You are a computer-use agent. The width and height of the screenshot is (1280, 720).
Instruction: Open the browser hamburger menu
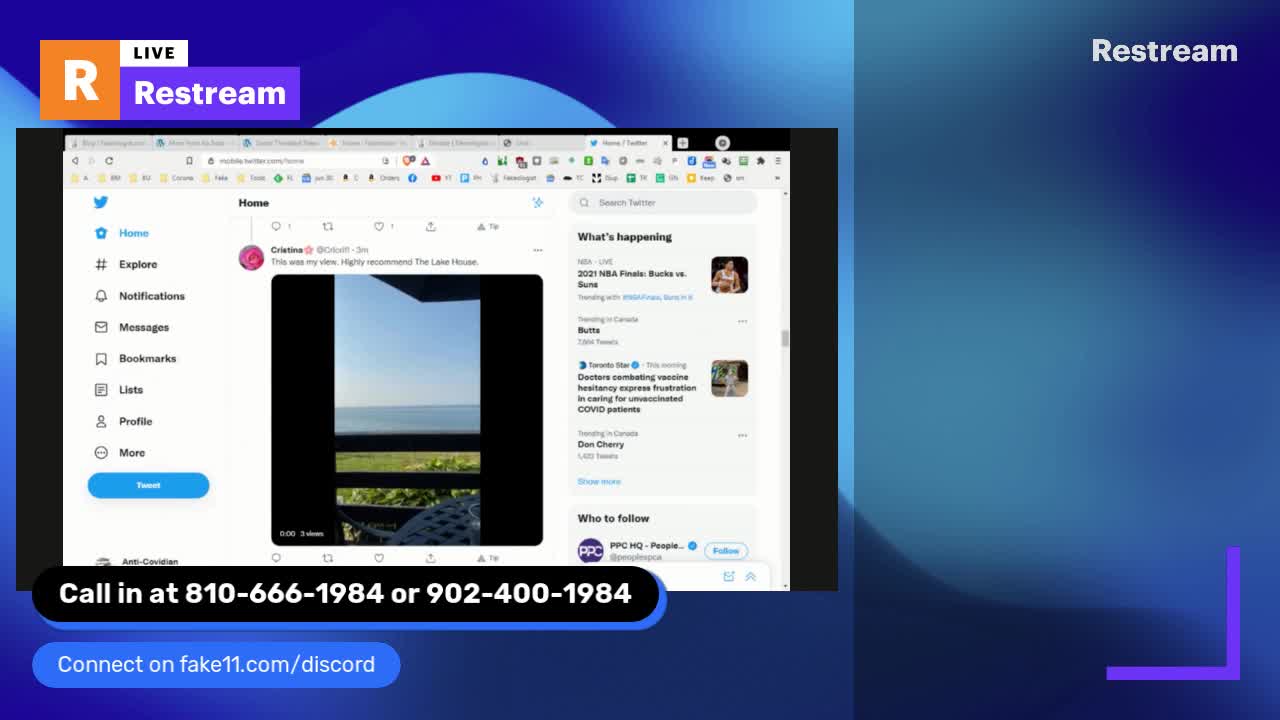(x=778, y=161)
